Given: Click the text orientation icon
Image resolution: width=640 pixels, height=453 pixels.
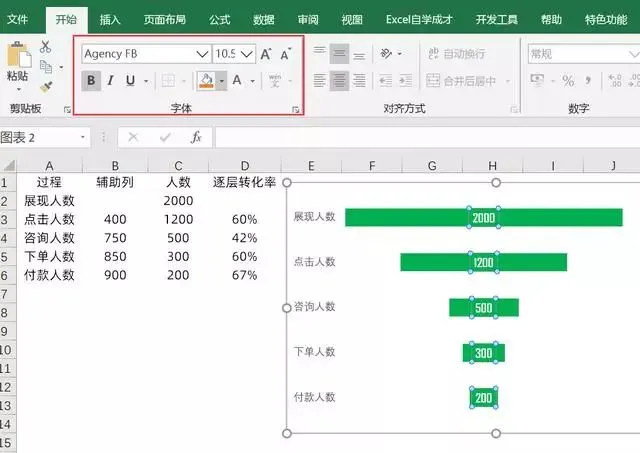Looking at the screenshot, I should [x=386, y=53].
